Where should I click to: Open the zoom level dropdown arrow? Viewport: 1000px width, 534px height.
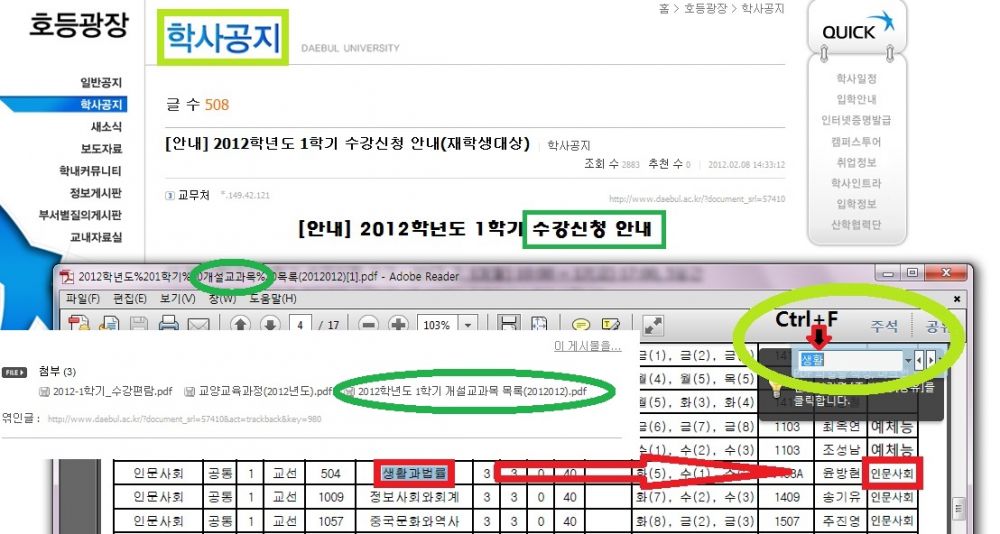point(468,324)
